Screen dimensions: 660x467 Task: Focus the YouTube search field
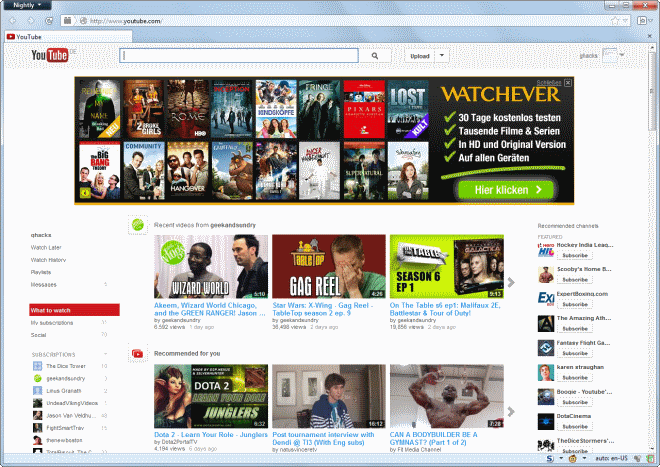[x=239, y=56]
